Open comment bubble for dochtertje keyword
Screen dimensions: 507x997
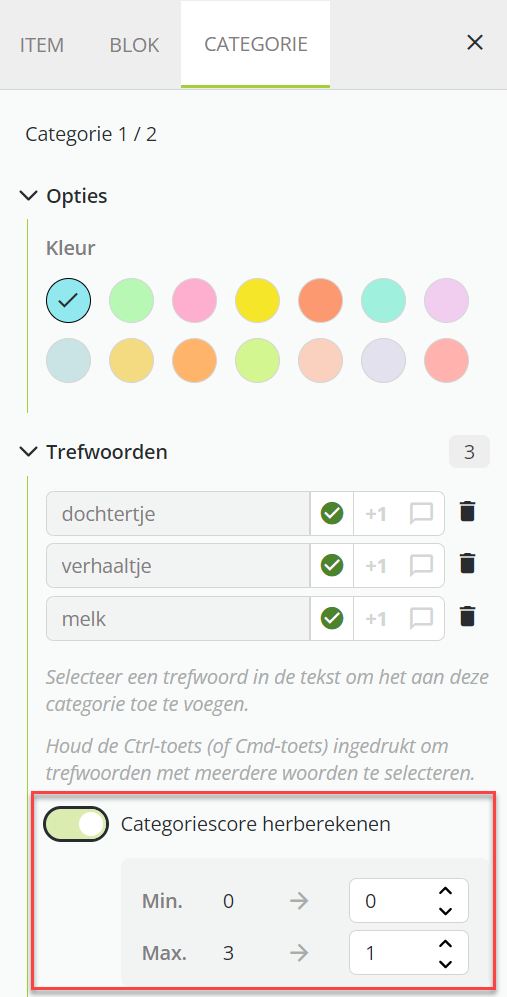421,513
